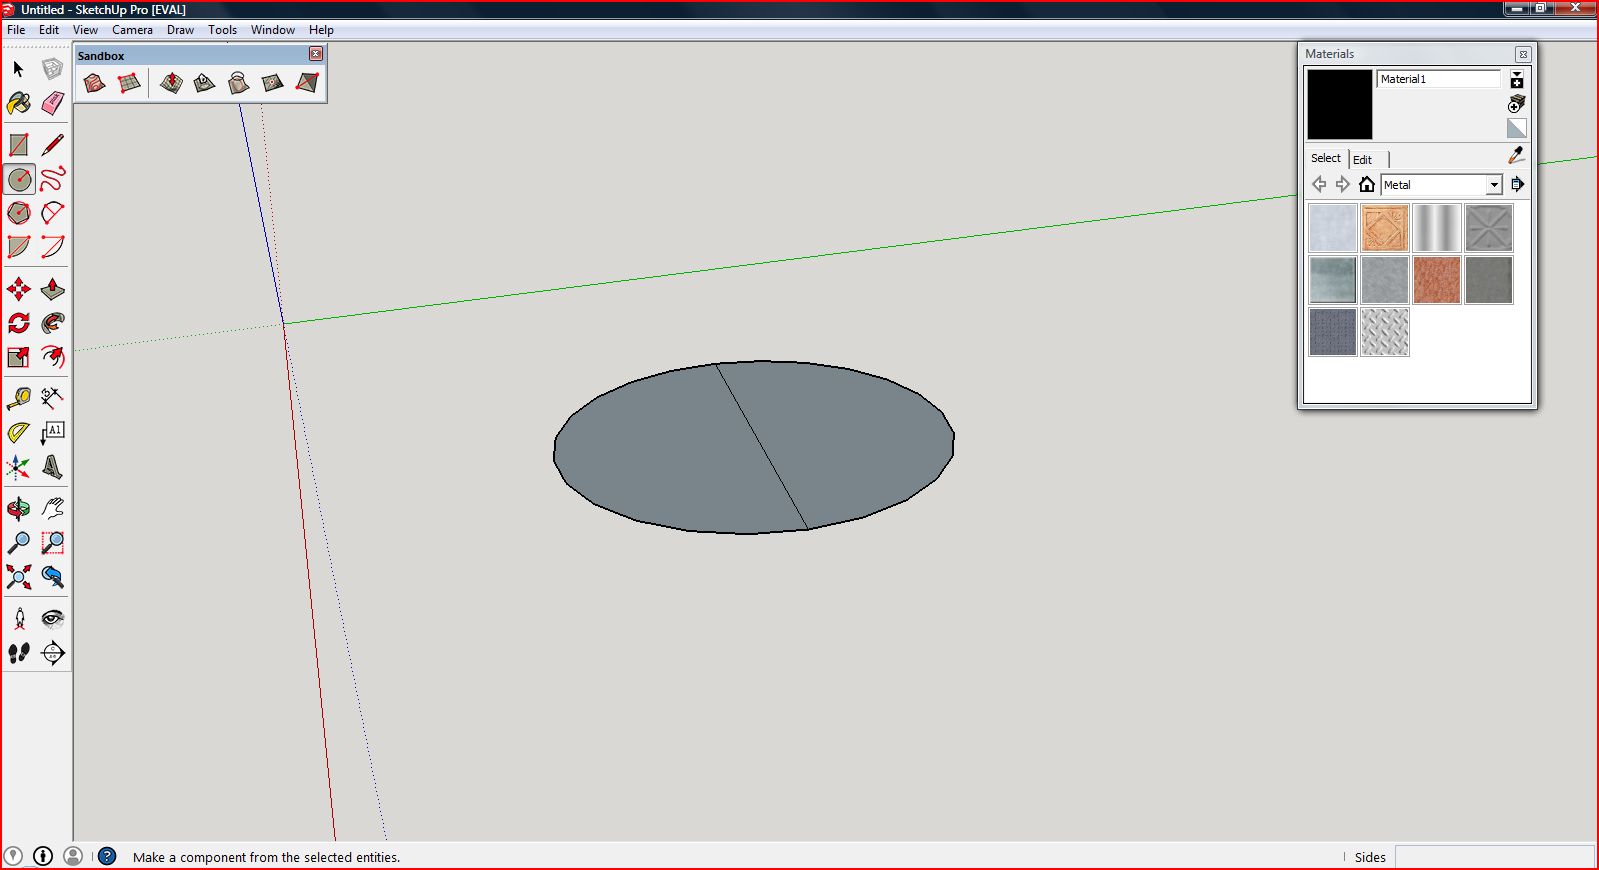Open the File menu
The height and width of the screenshot is (870, 1599).
click(16, 30)
